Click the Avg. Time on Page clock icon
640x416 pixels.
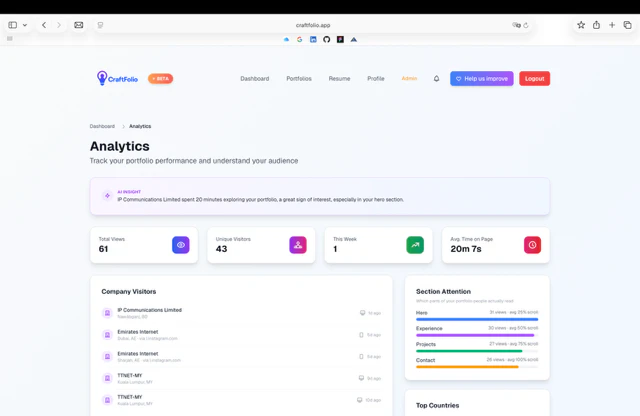[x=532, y=245]
